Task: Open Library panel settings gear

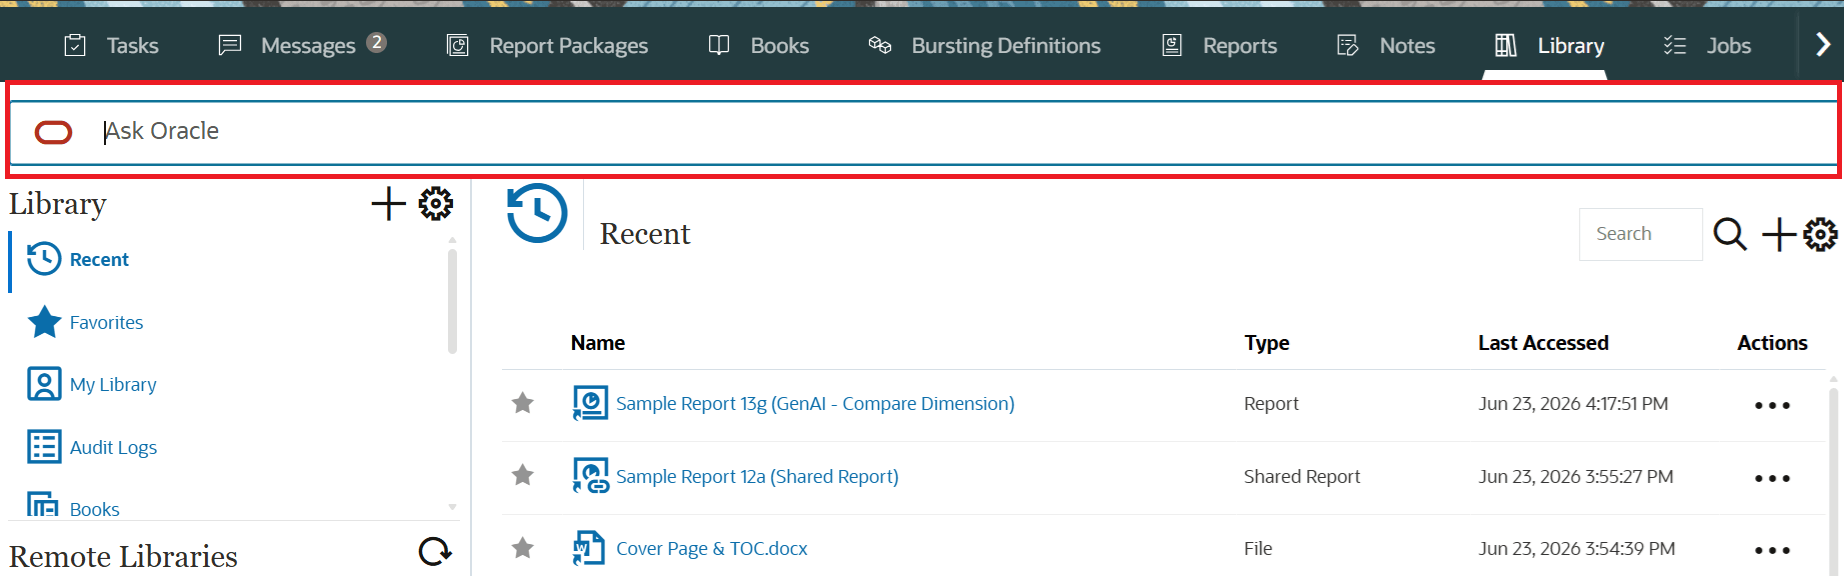Action: pos(435,204)
